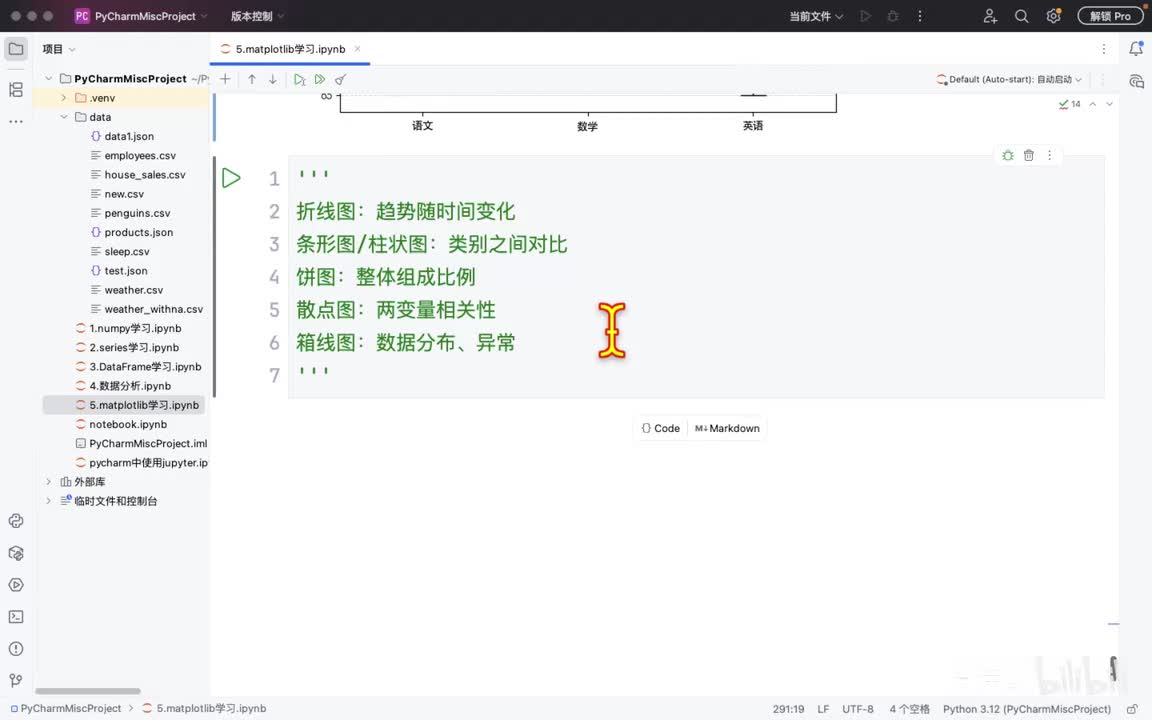Click the Debug button in title bar
This screenshot has width=1152, height=720.
pos(893,16)
